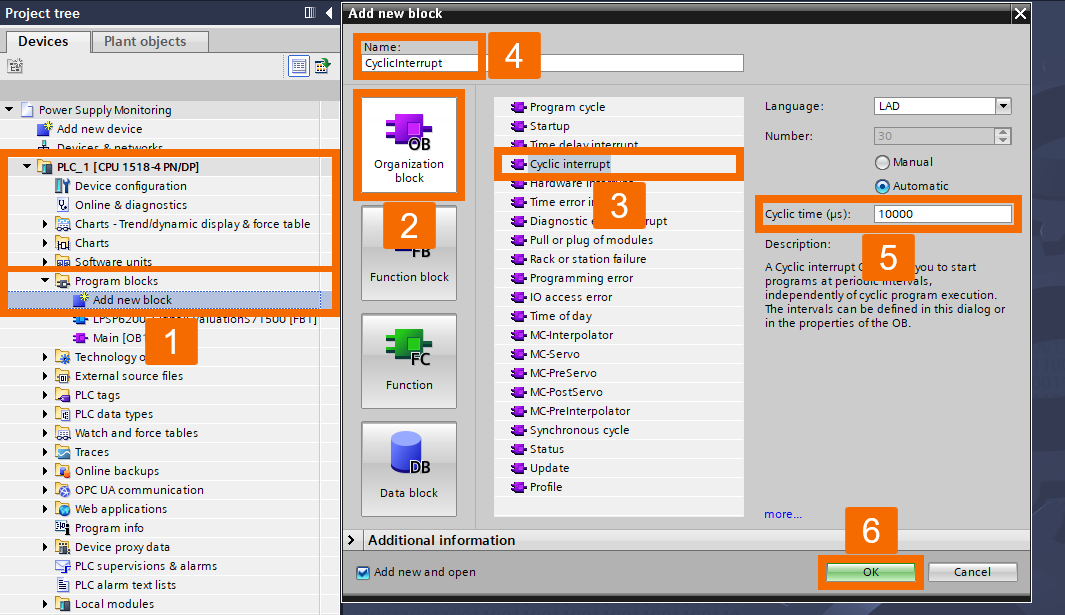Screen dimensions: 1065x615
Task: Toggle the project tree column layout icon
Action: click(310, 13)
